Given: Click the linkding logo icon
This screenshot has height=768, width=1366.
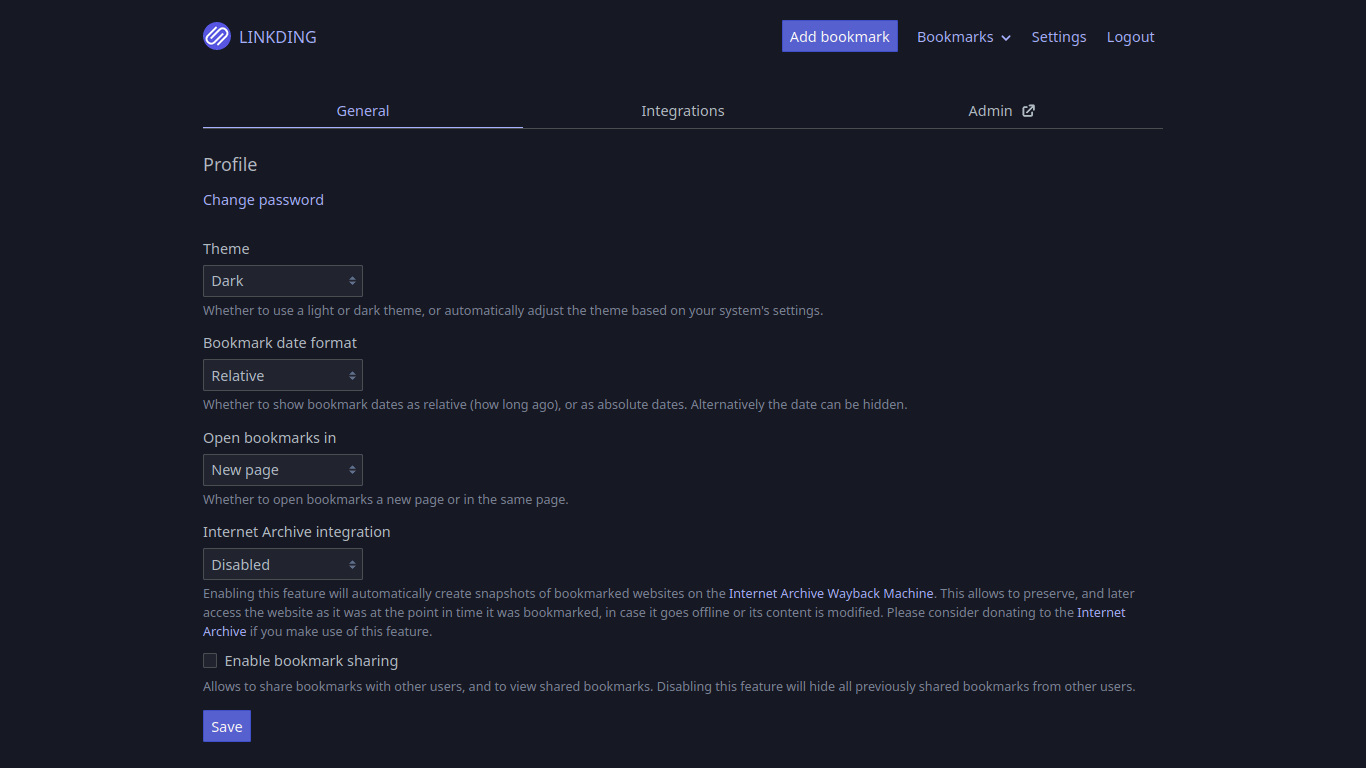Looking at the screenshot, I should coord(216,37).
